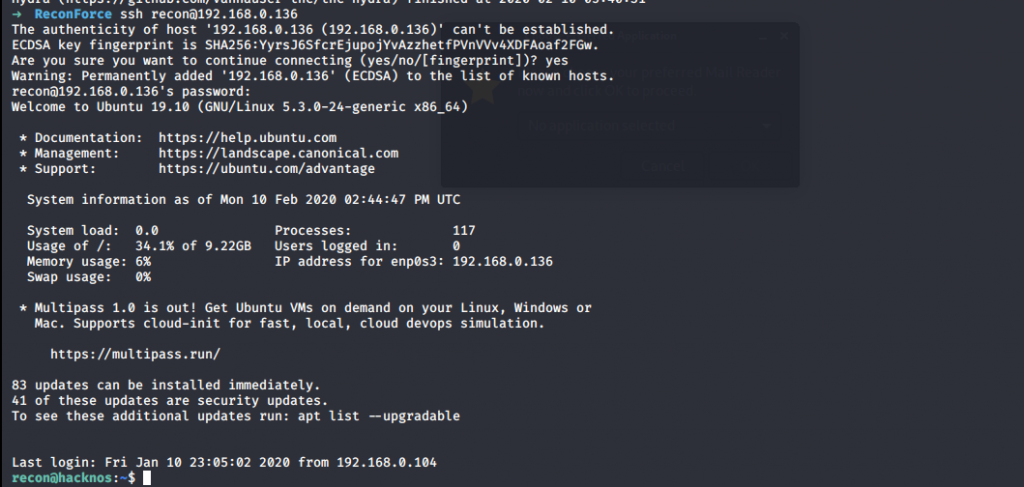Minimize the faint Preferred Application dialog
This screenshot has height=487, width=1024.
pos(763,37)
